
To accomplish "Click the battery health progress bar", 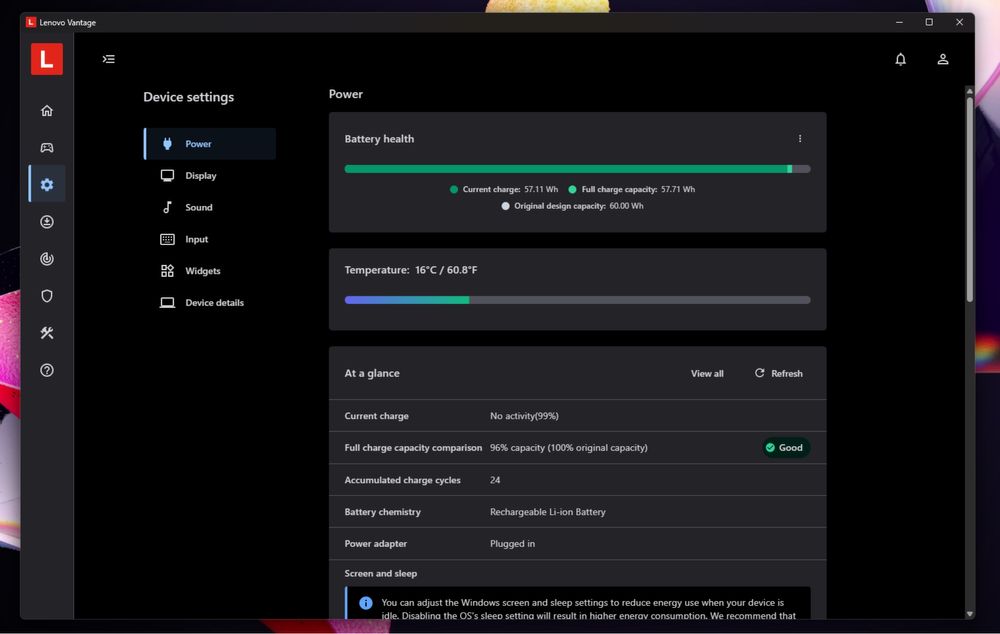I will pyautogui.click(x=577, y=169).
